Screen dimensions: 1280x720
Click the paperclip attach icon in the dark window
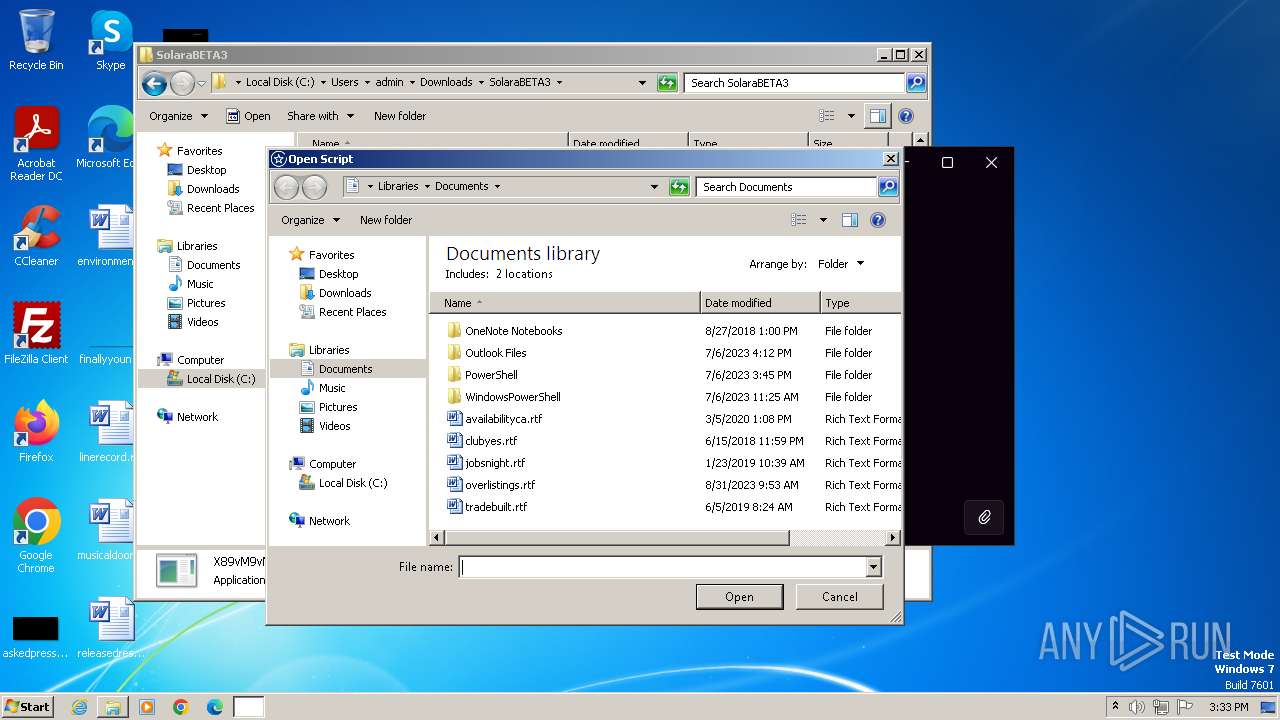click(x=984, y=517)
